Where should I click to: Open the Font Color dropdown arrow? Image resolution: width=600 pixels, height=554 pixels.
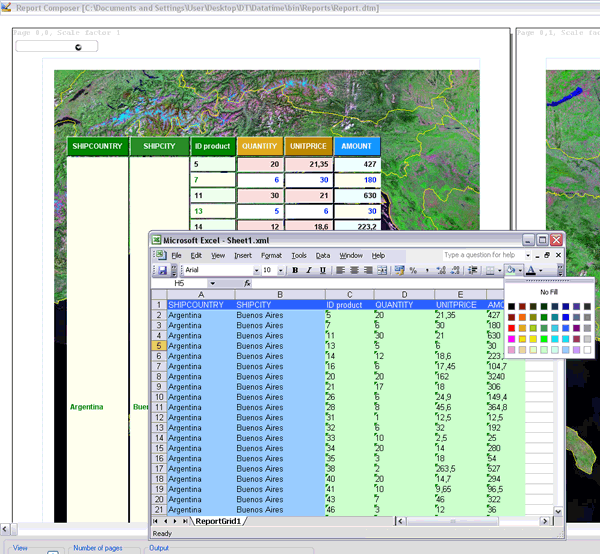point(541,270)
